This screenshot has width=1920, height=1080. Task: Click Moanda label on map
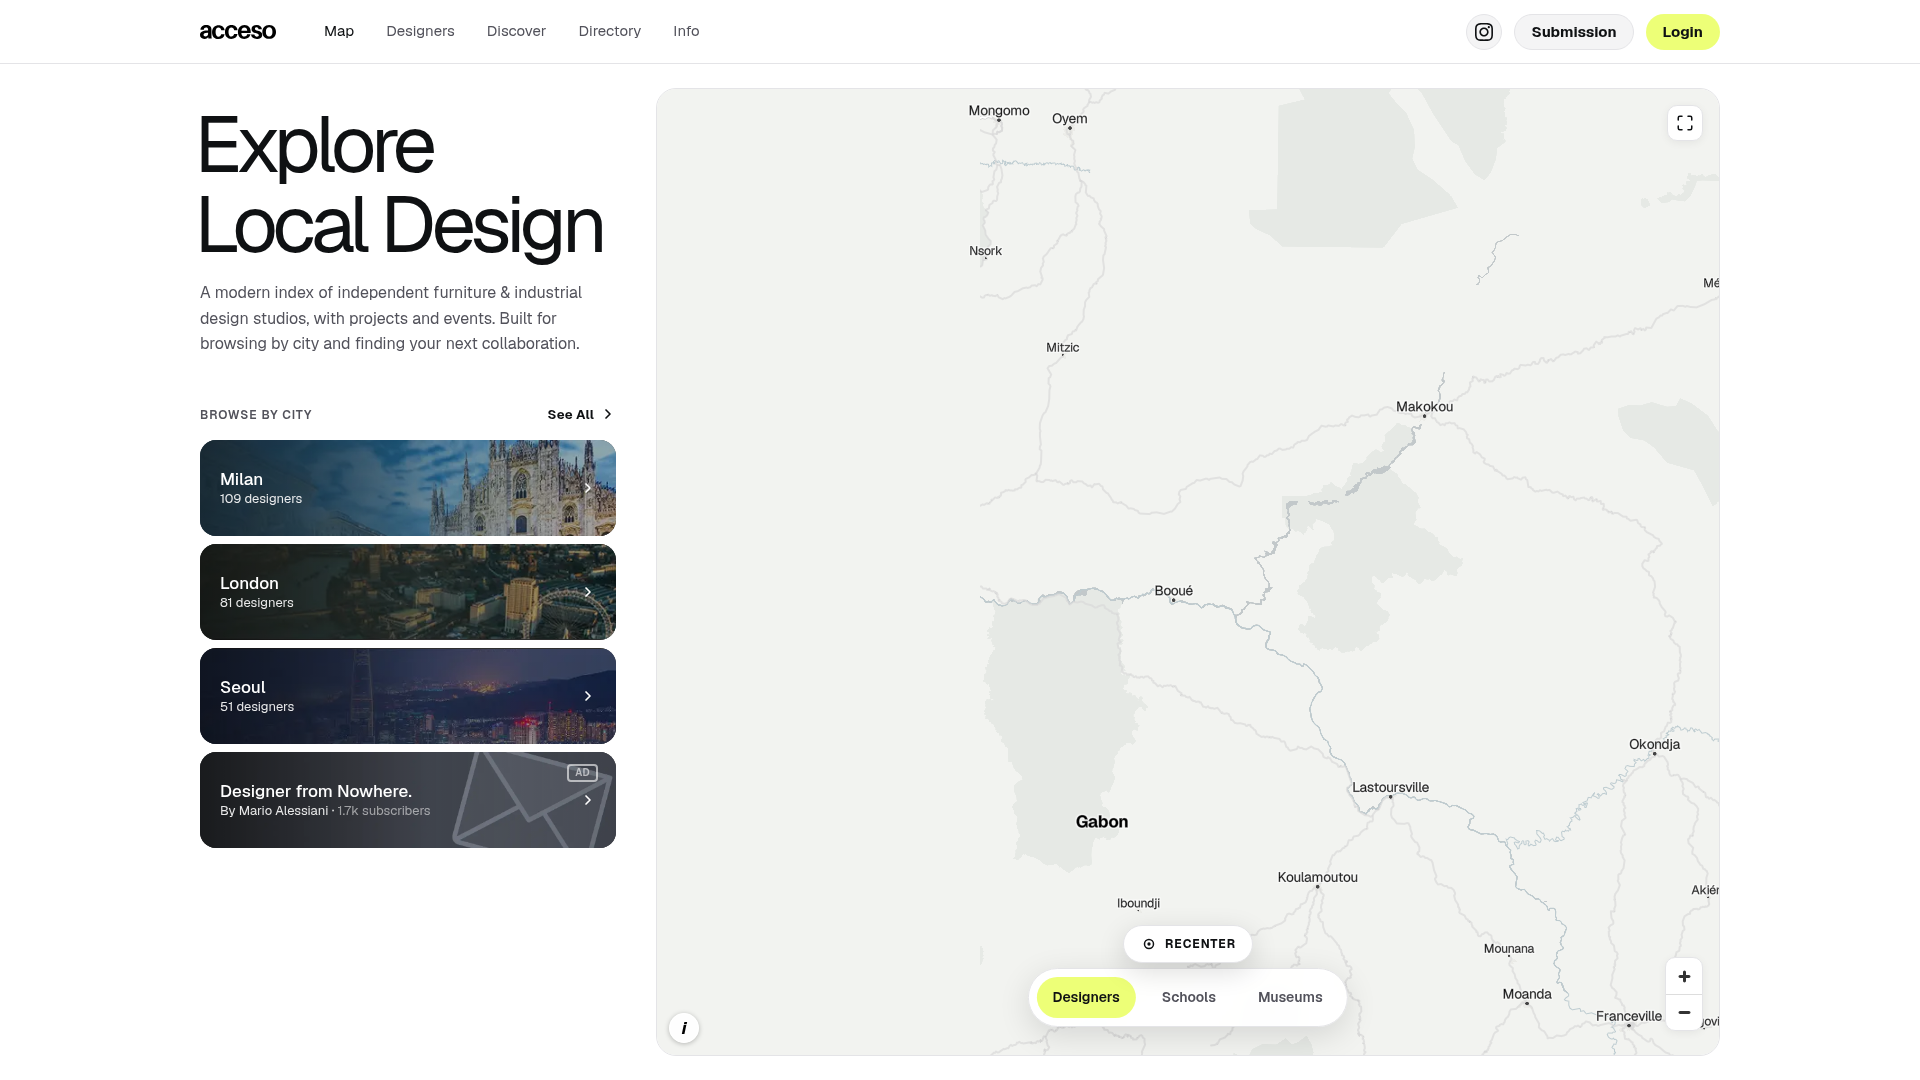(x=1527, y=994)
